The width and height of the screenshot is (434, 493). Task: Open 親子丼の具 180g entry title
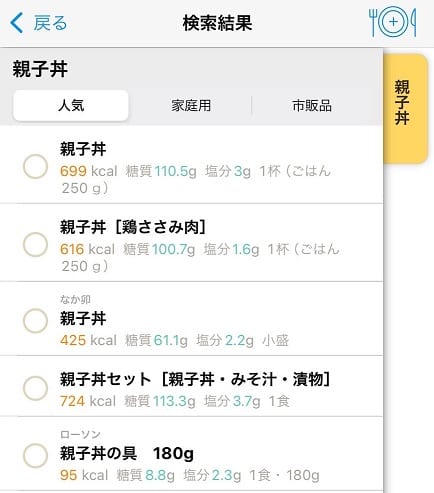(x=127, y=453)
